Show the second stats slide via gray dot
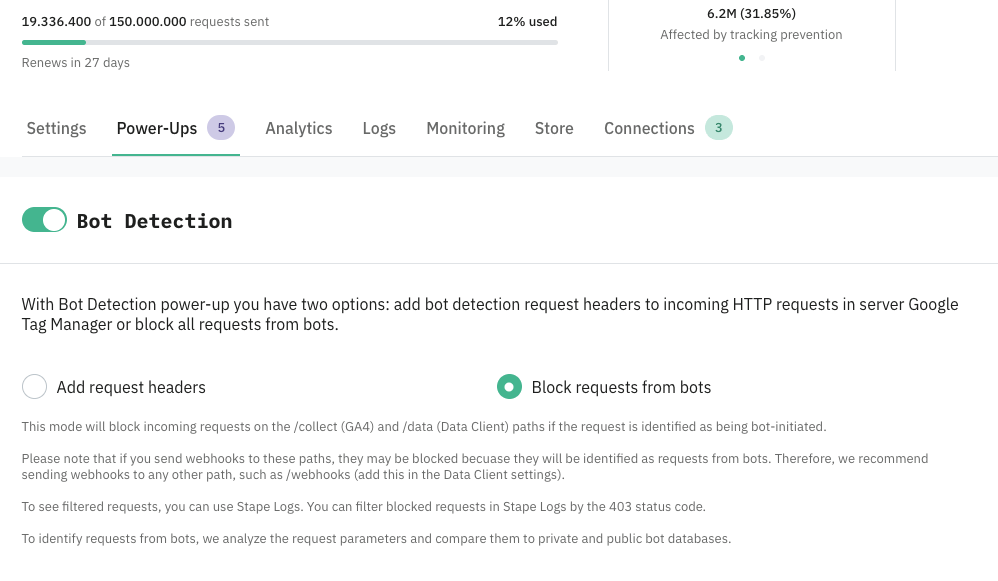Image resolution: width=998 pixels, height=581 pixels. coord(762,58)
